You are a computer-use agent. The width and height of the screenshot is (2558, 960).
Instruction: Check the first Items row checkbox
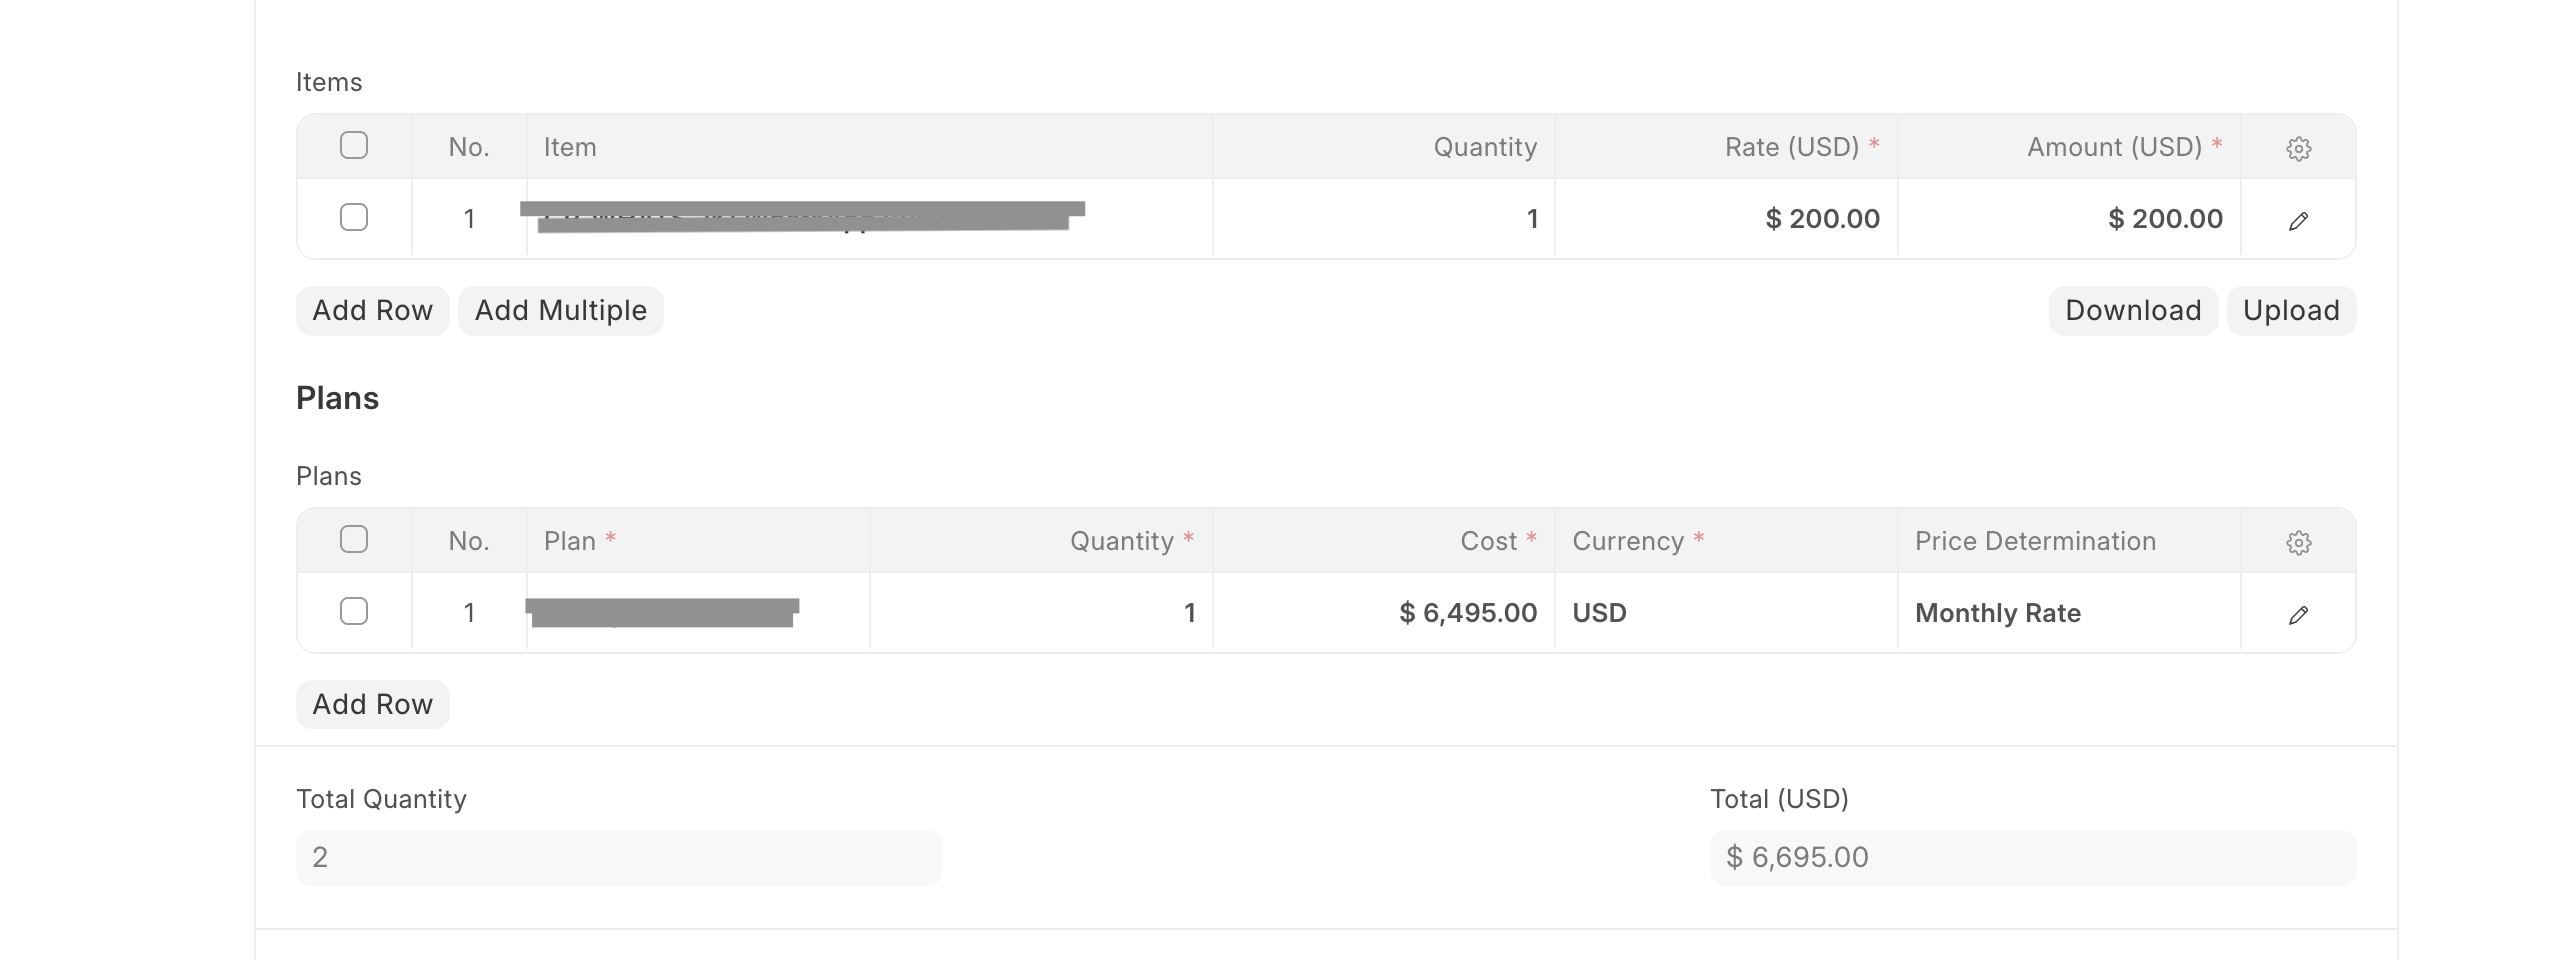click(x=354, y=217)
